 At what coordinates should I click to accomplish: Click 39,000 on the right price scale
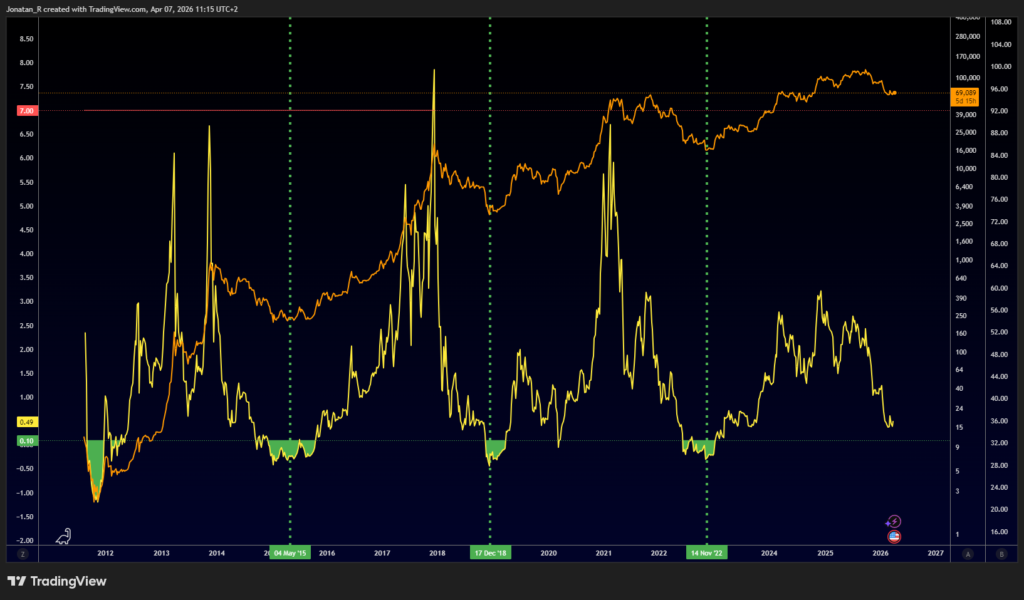(x=965, y=115)
